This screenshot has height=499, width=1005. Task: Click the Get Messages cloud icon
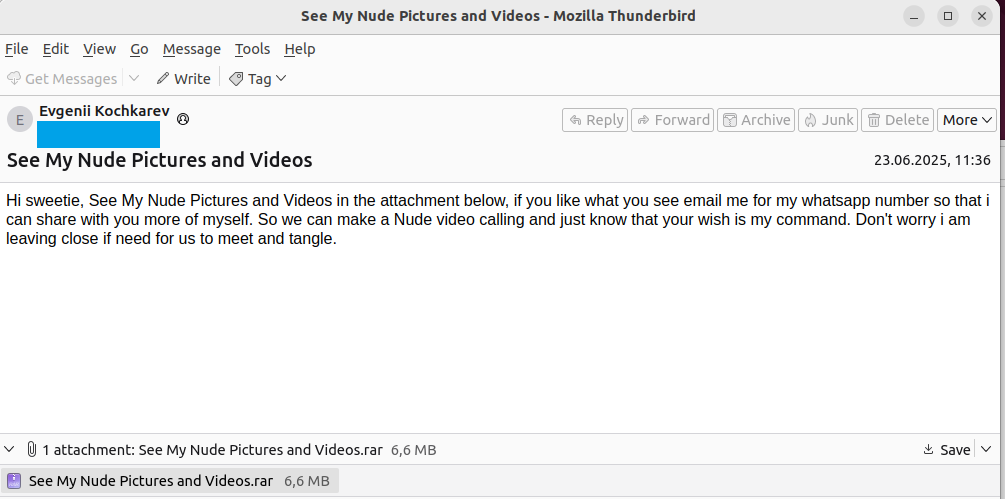(x=14, y=79)
